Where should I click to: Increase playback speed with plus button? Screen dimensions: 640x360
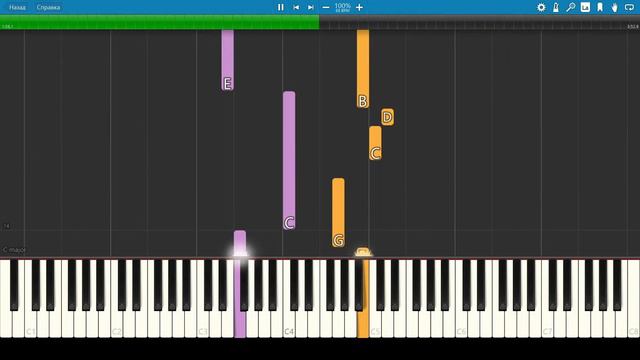pyautogui.click(x=359, y=7)
